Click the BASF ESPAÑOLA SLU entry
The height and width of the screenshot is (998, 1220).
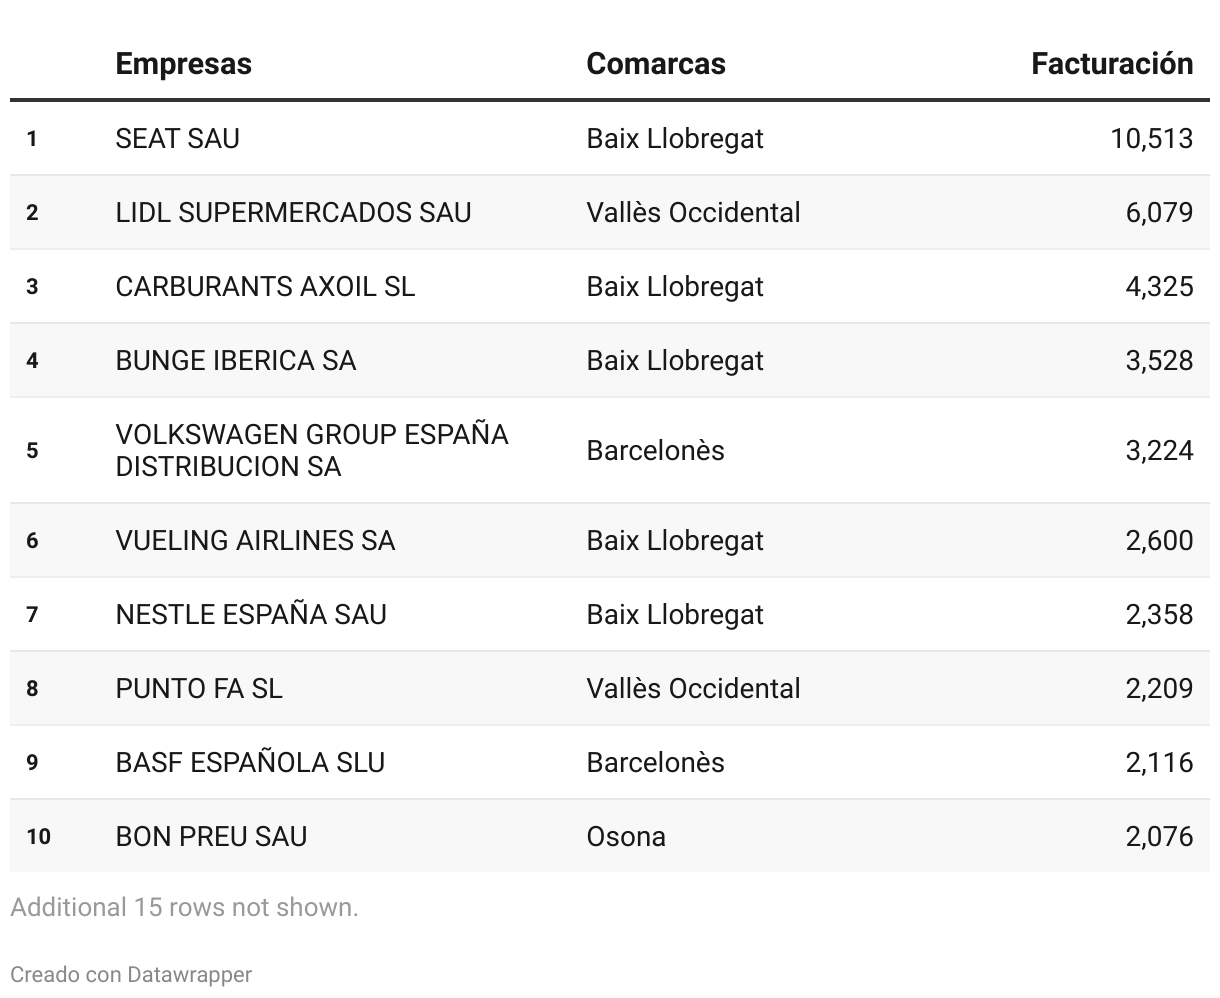click(249, 762)
